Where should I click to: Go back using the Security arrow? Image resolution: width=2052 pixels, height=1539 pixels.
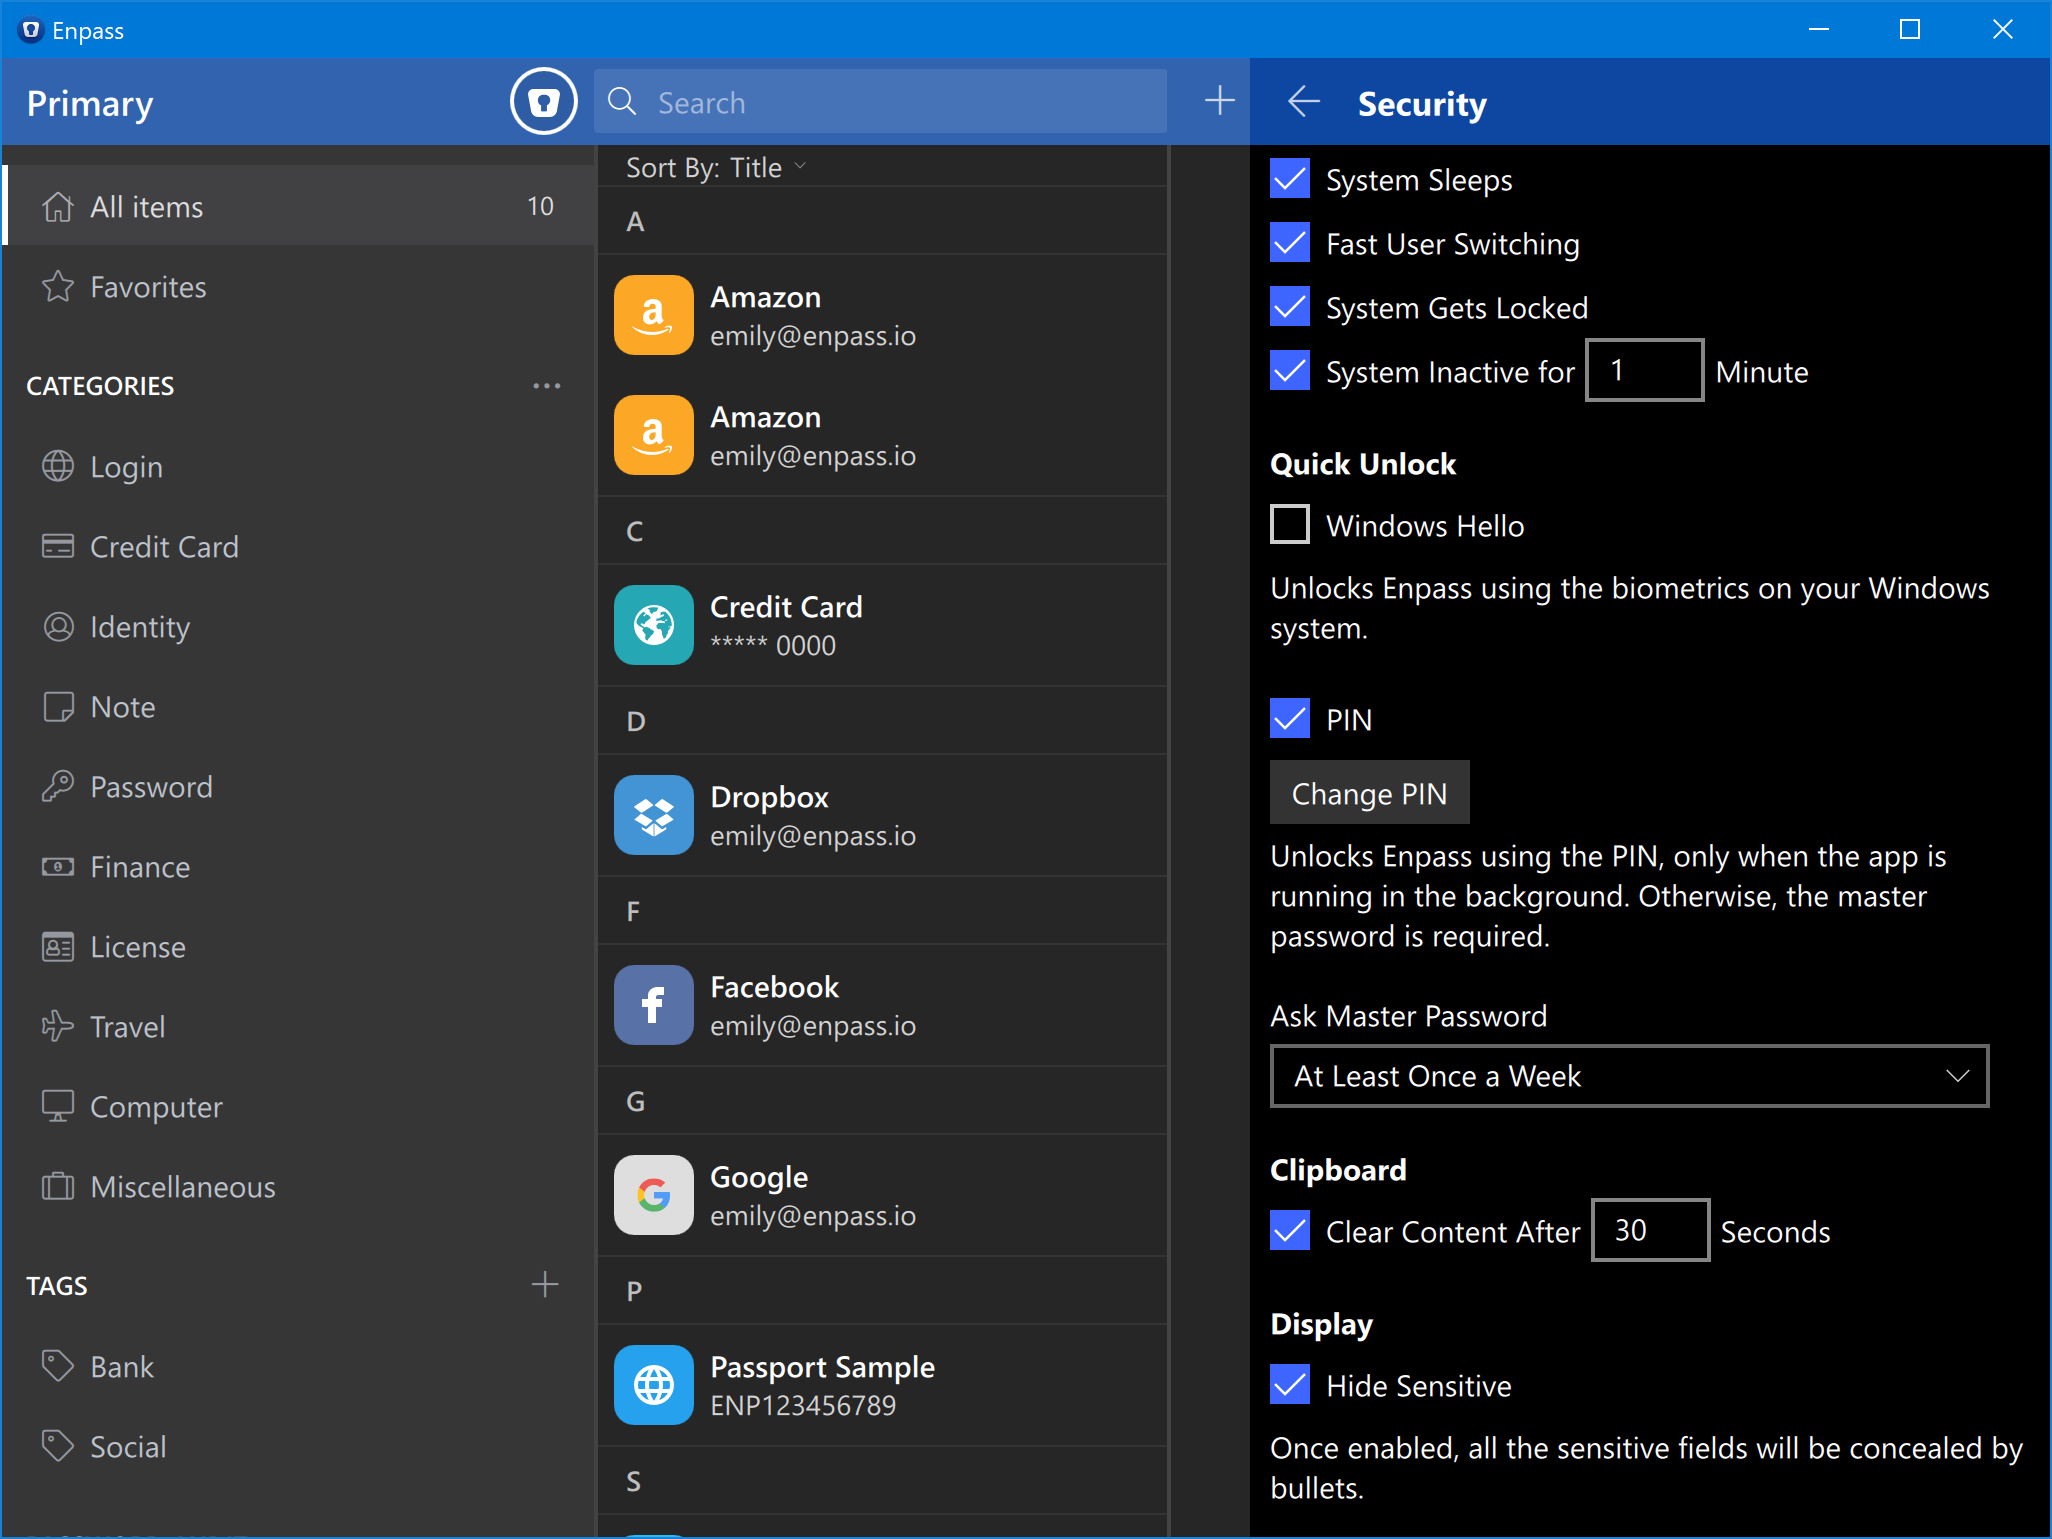[1303, 102]
